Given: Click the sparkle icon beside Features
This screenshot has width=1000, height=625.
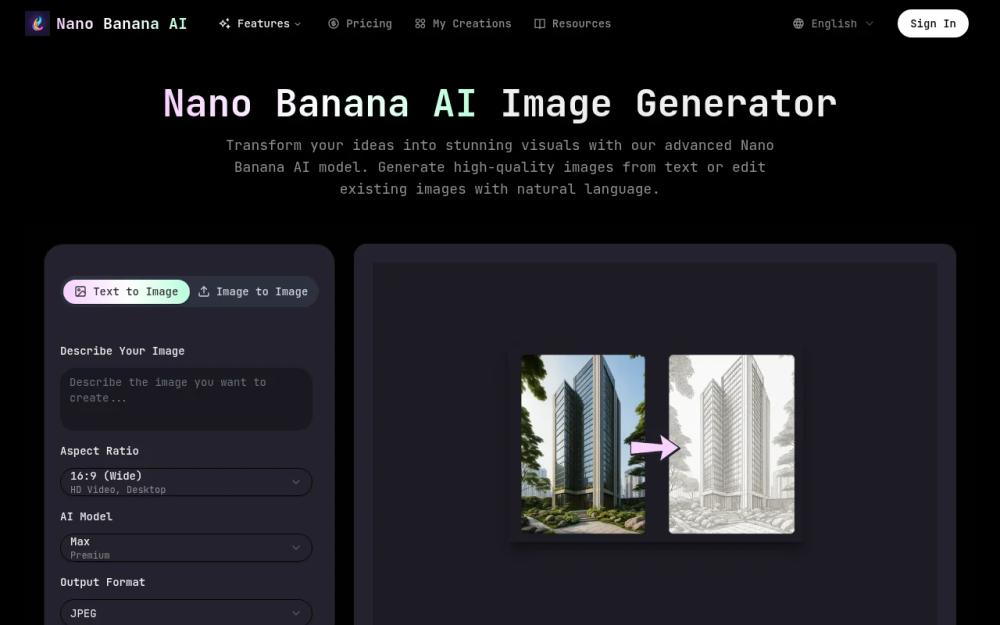Looking at the screenshot, I should pyautogui.click(x=224, y=24).
